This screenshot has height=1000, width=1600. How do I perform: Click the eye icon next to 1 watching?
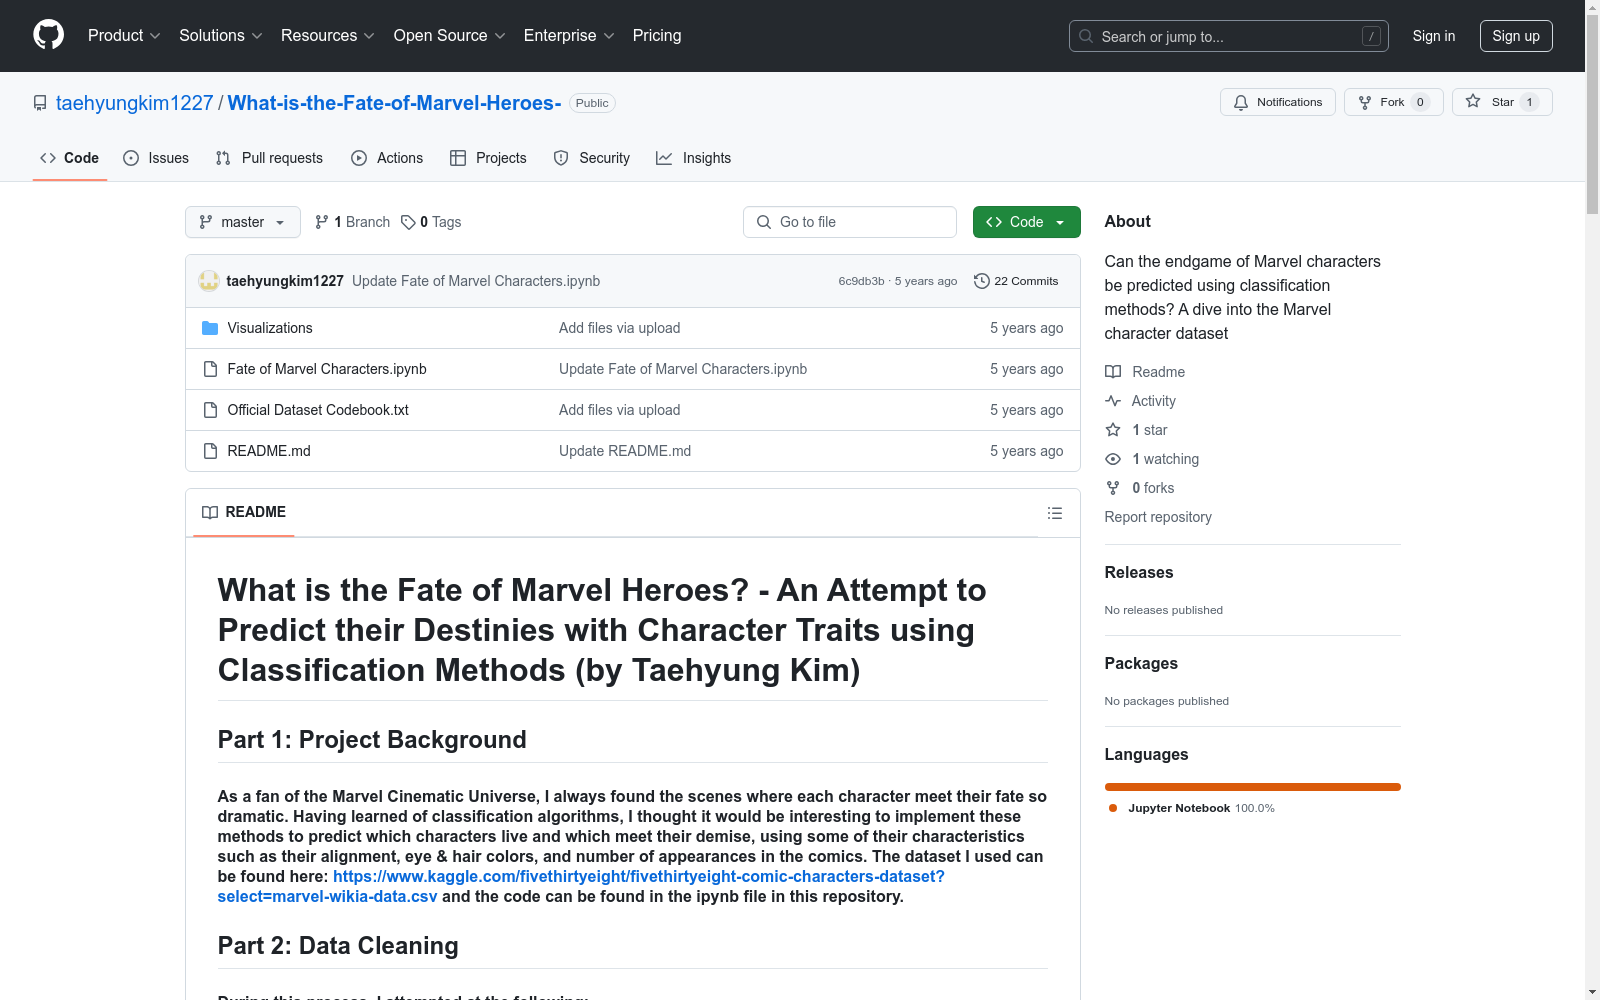(1113, 459)
